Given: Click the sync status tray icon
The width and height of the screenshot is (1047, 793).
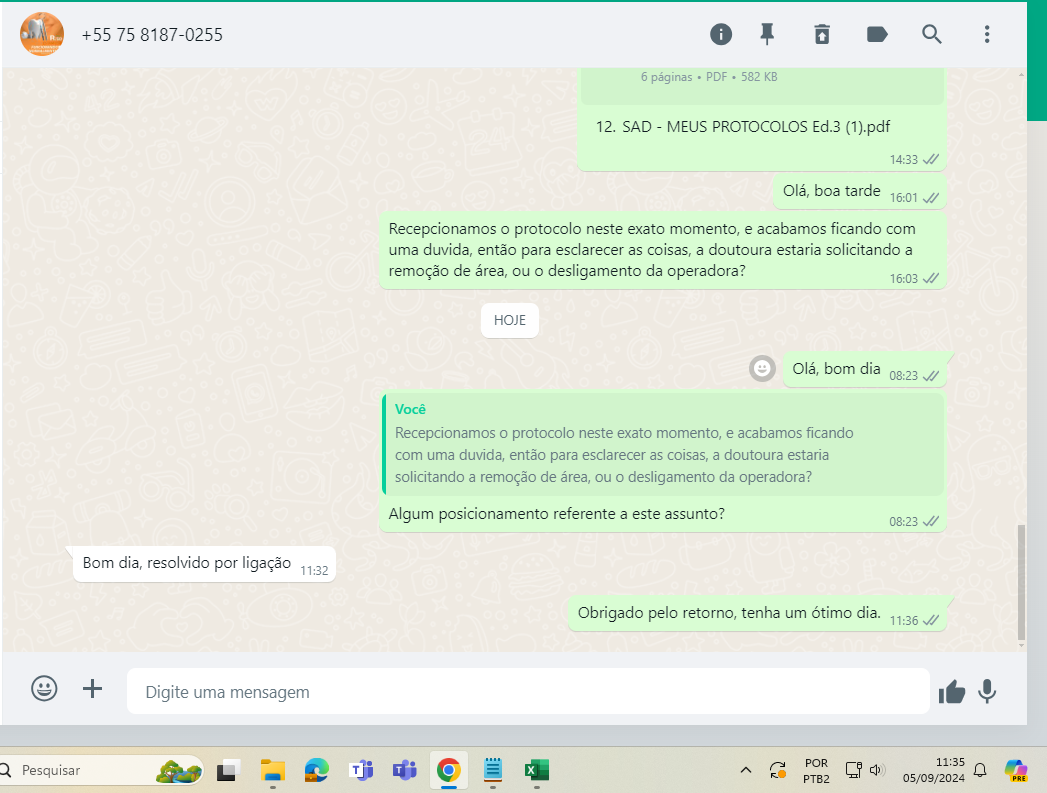Looking at the screenshot, I should coord(778,770).
